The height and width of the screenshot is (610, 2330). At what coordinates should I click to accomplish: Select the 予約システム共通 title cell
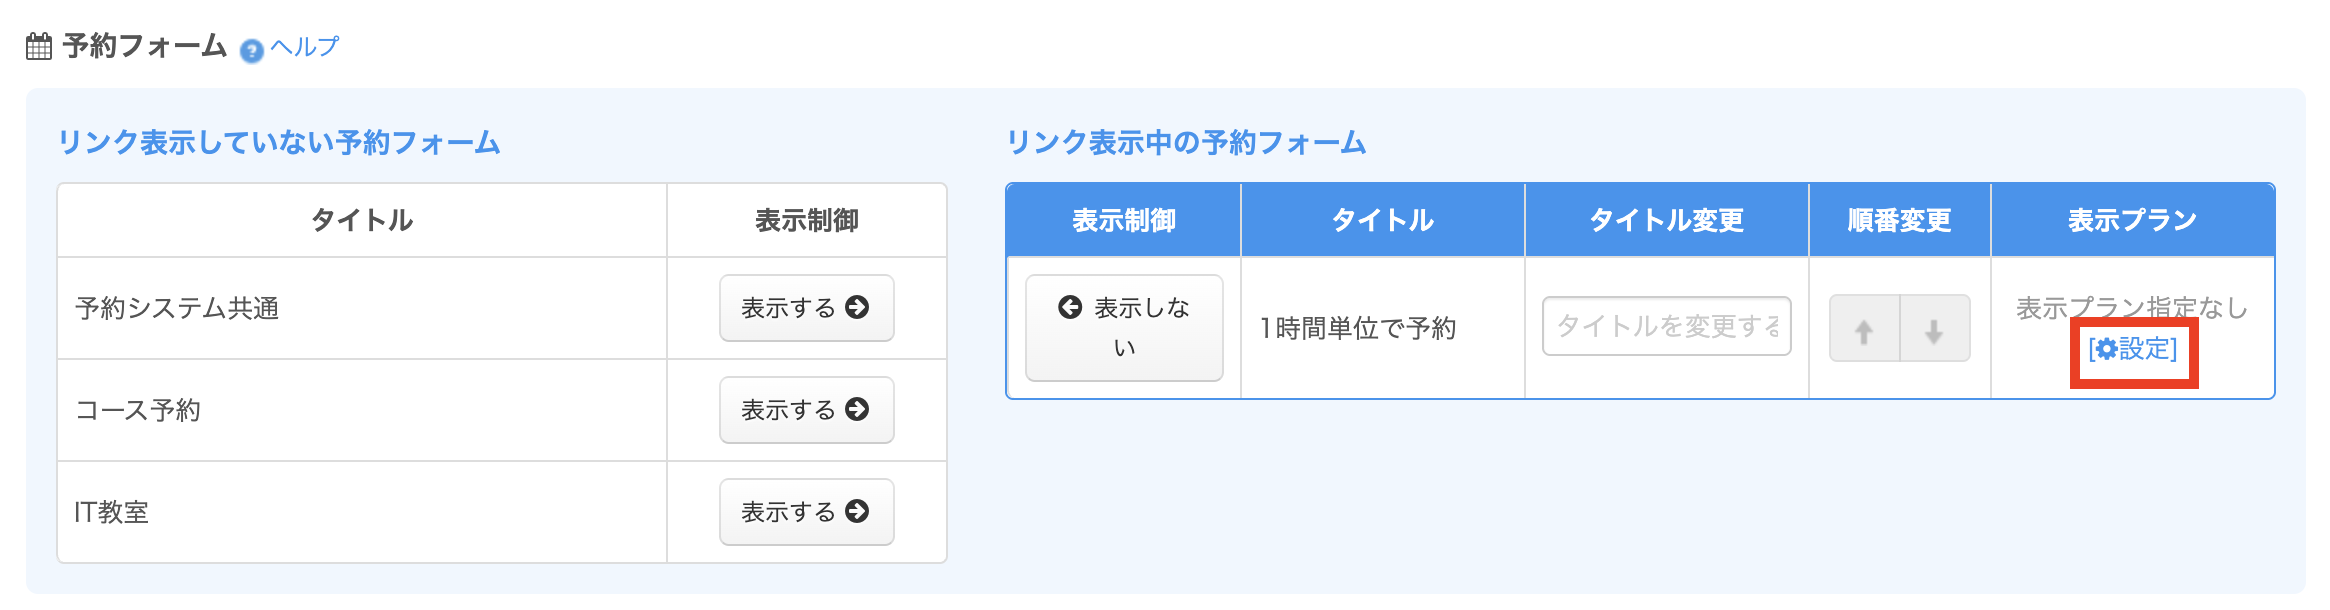click(x=178, y=308)
